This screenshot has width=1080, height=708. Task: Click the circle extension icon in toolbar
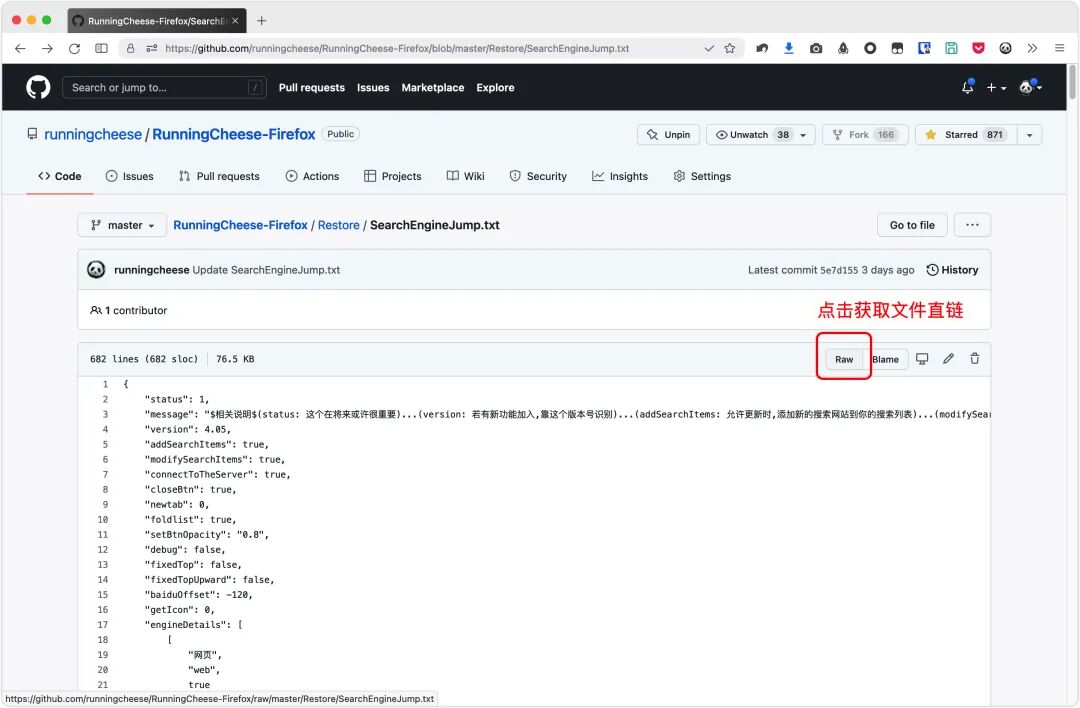click(870, 48)
